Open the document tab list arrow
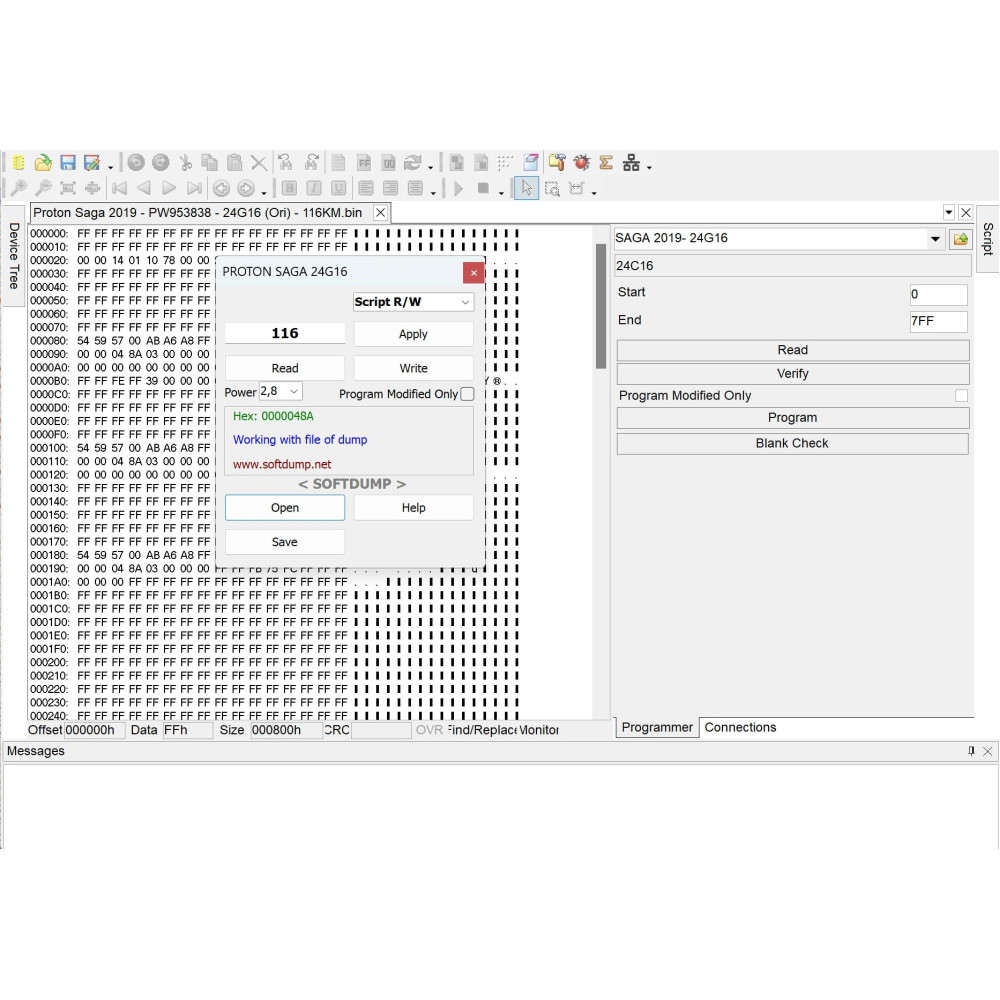This screenshot has width=1000, height=1000. pos(948,212)
